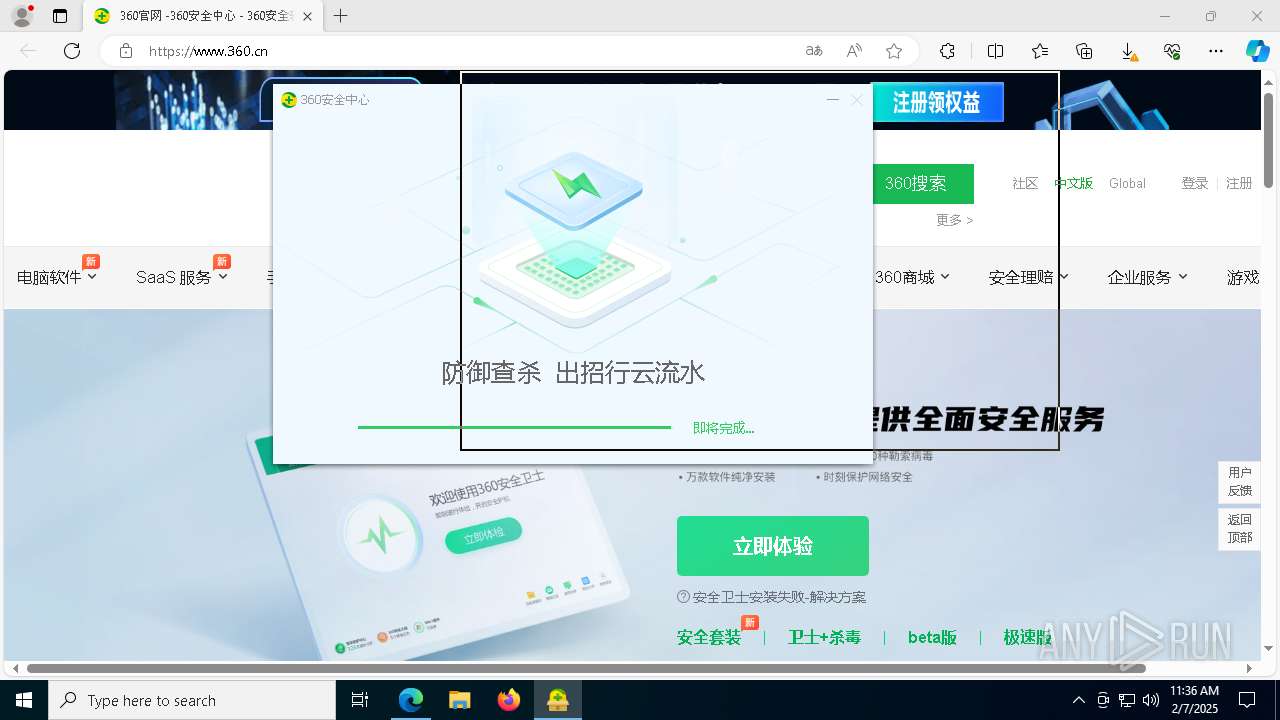Open the tab actions menu icon

[60, 16]
